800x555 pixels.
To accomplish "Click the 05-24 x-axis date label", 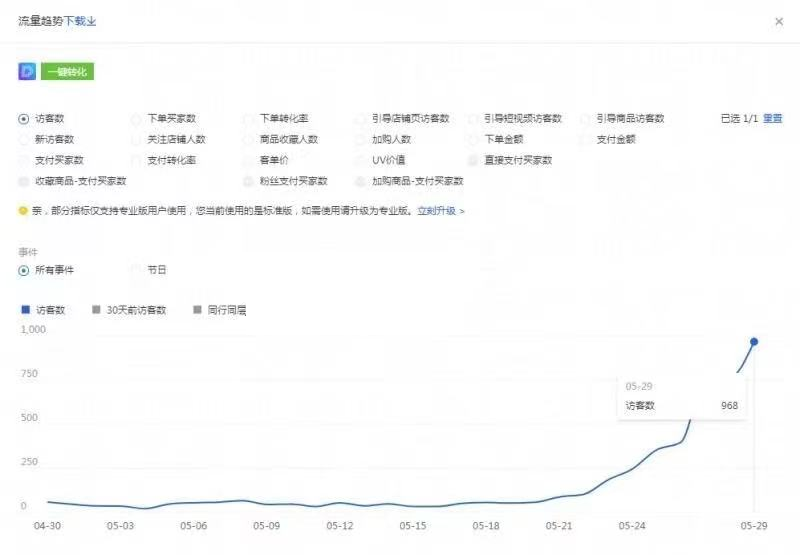I will tap(632, 525).
